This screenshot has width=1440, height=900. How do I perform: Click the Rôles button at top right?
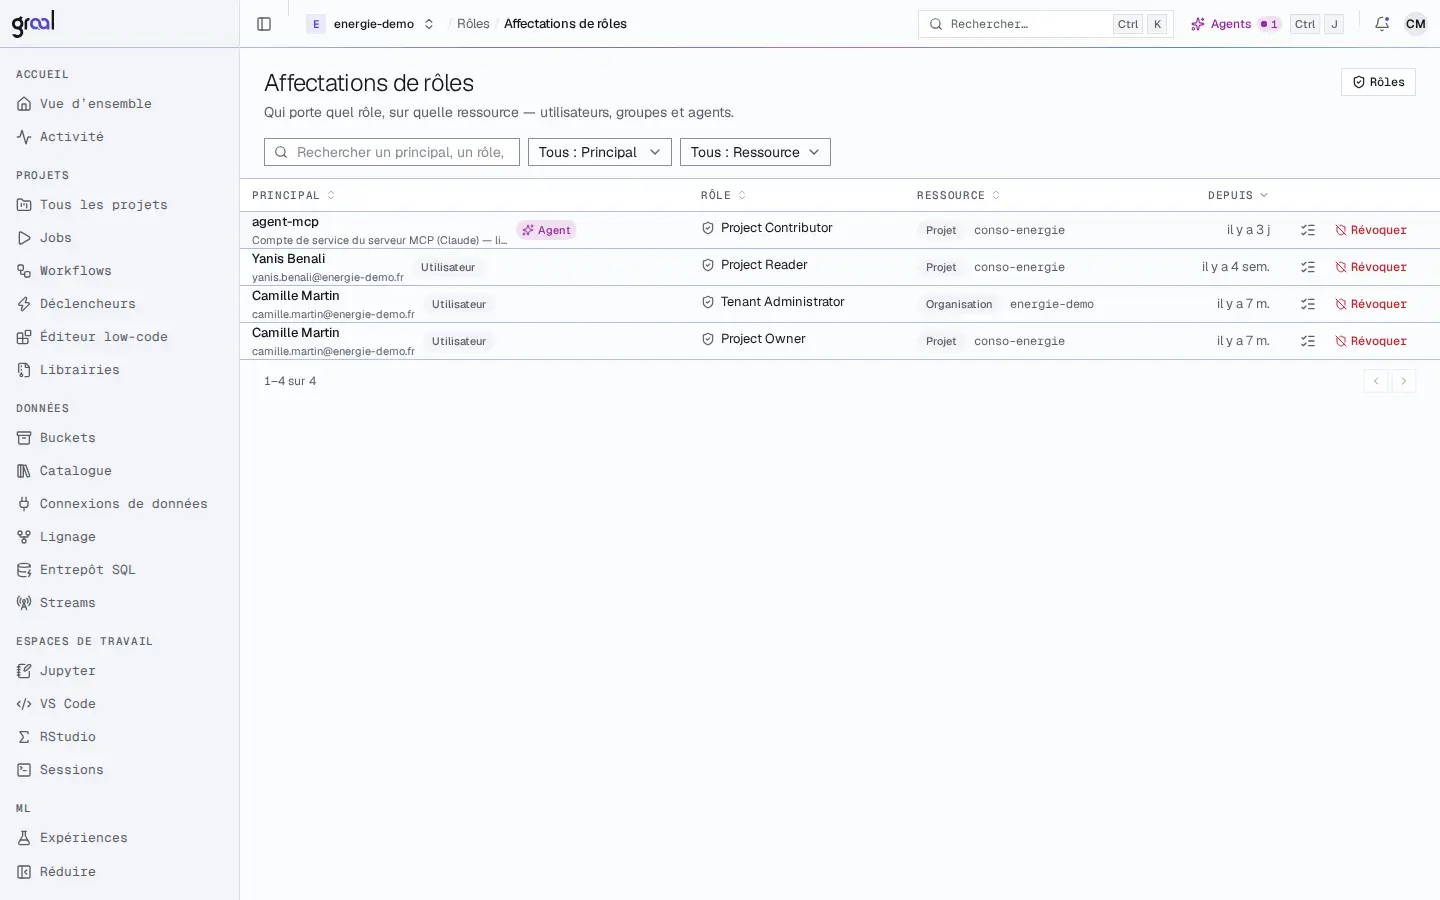1378,82
